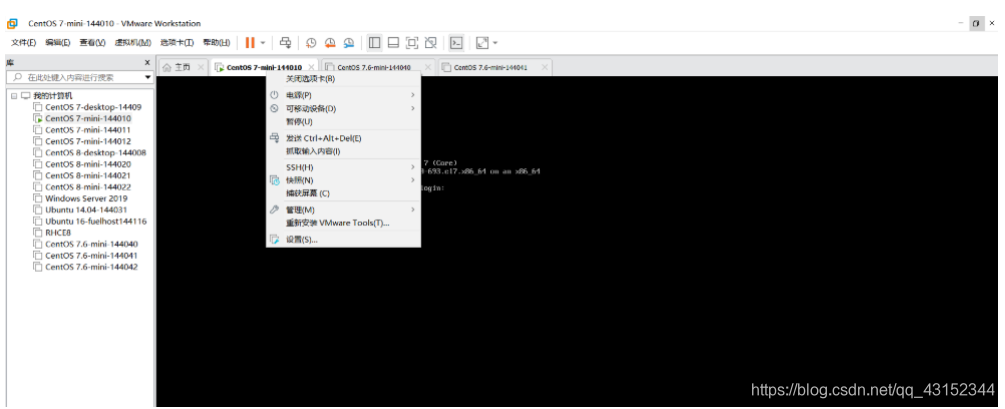
Task: Expand the 管理(M) manage submenu
Action: pos(344,210)
